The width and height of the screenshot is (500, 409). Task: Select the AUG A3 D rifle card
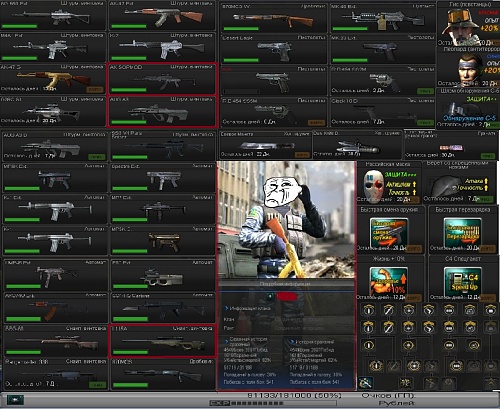[55, 147]
